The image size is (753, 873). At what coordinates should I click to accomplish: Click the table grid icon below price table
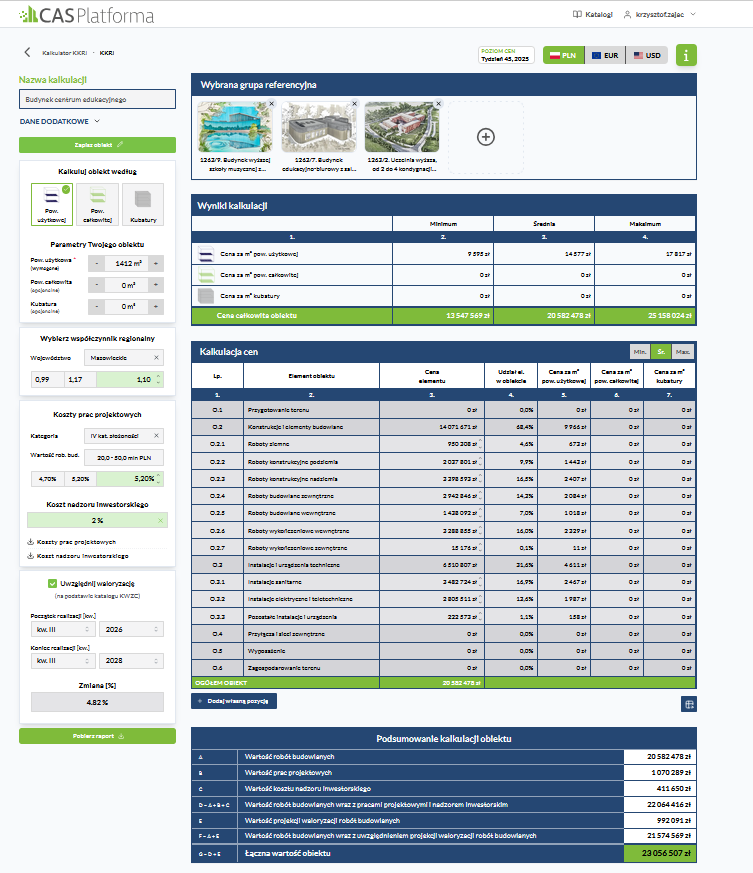point(688,704)
